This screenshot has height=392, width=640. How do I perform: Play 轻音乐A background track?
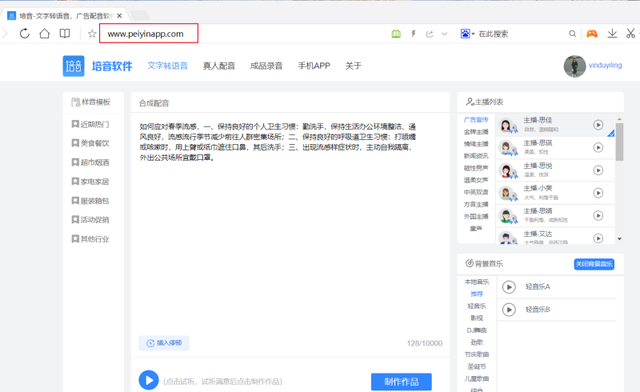click(509, 287)
